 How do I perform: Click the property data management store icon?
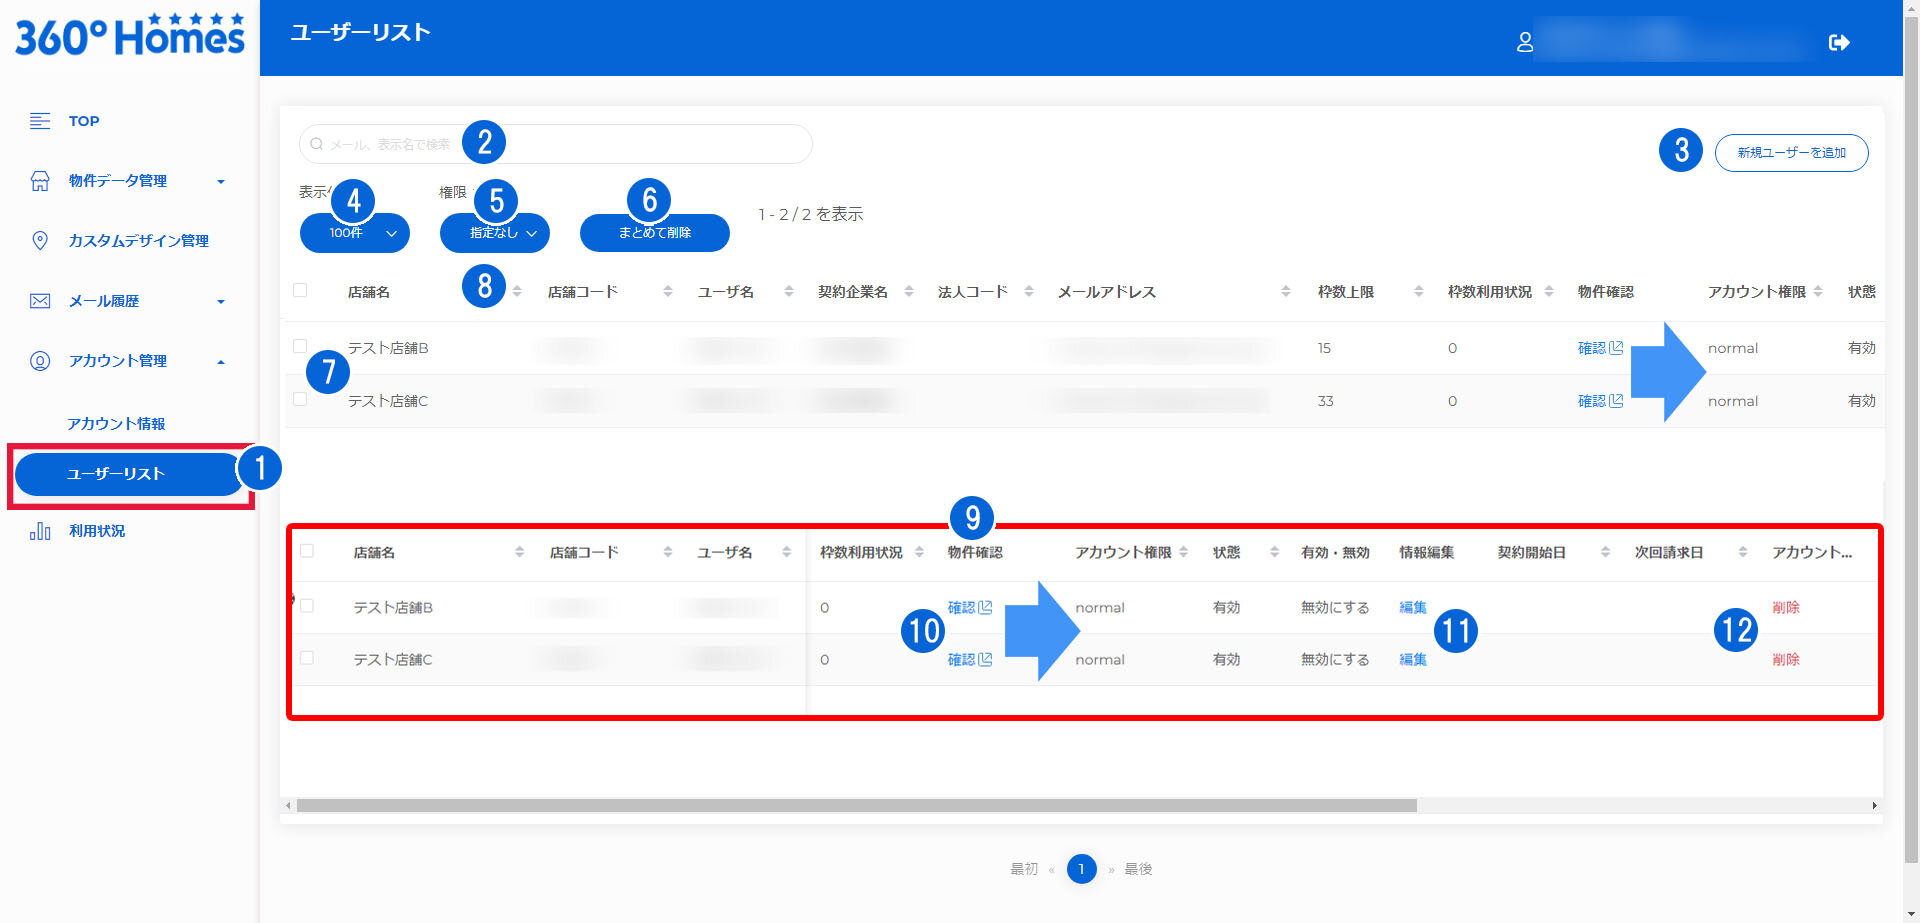coord(40,181)
